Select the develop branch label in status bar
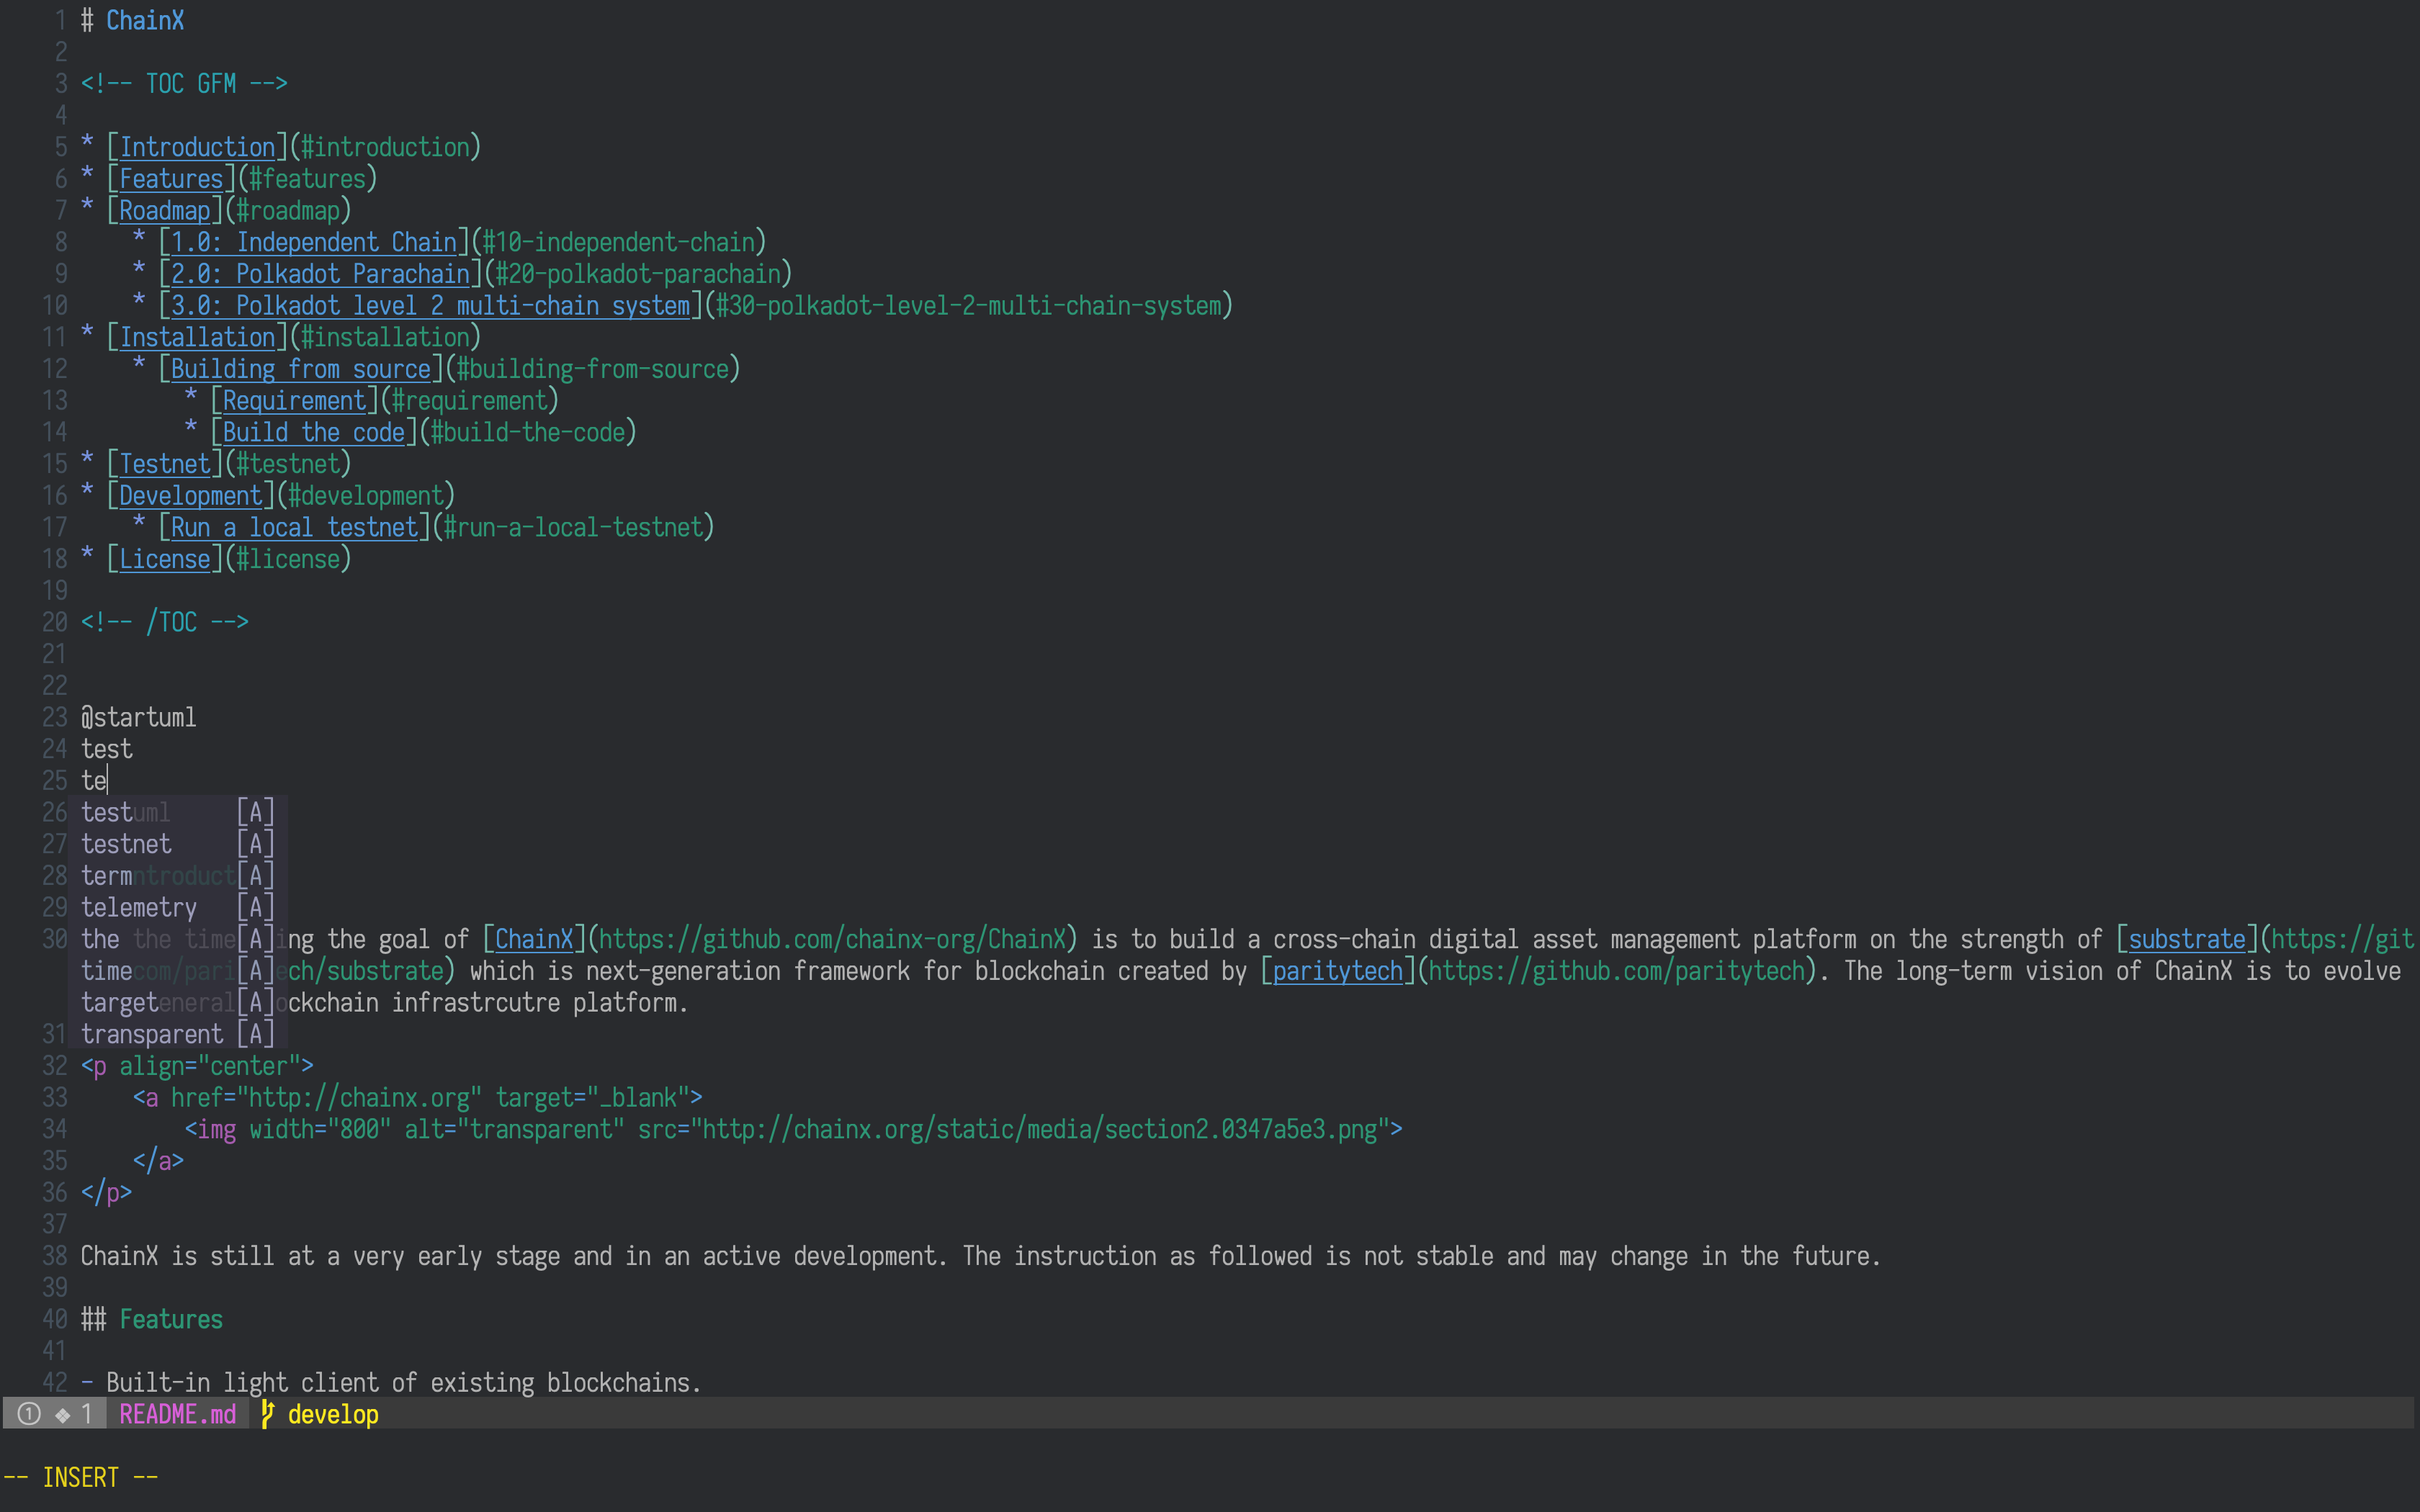Viewport: 2420px width, 1512px height. point(333,1414)
